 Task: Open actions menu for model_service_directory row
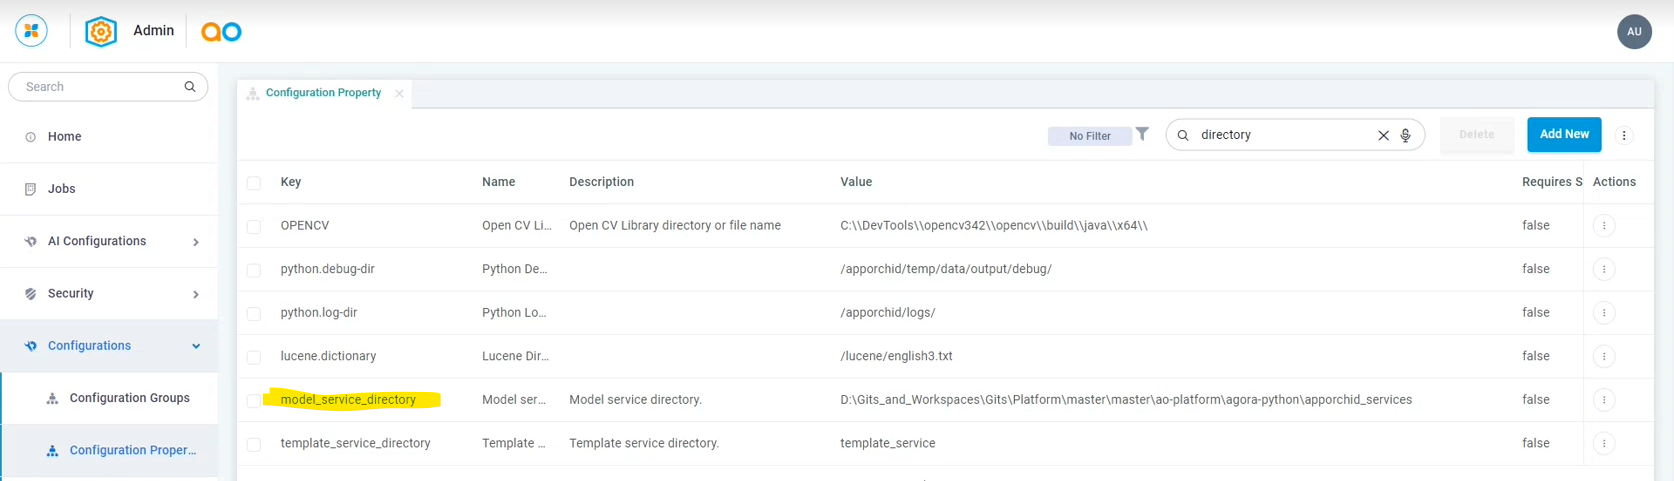click(x=1604, y=400)
